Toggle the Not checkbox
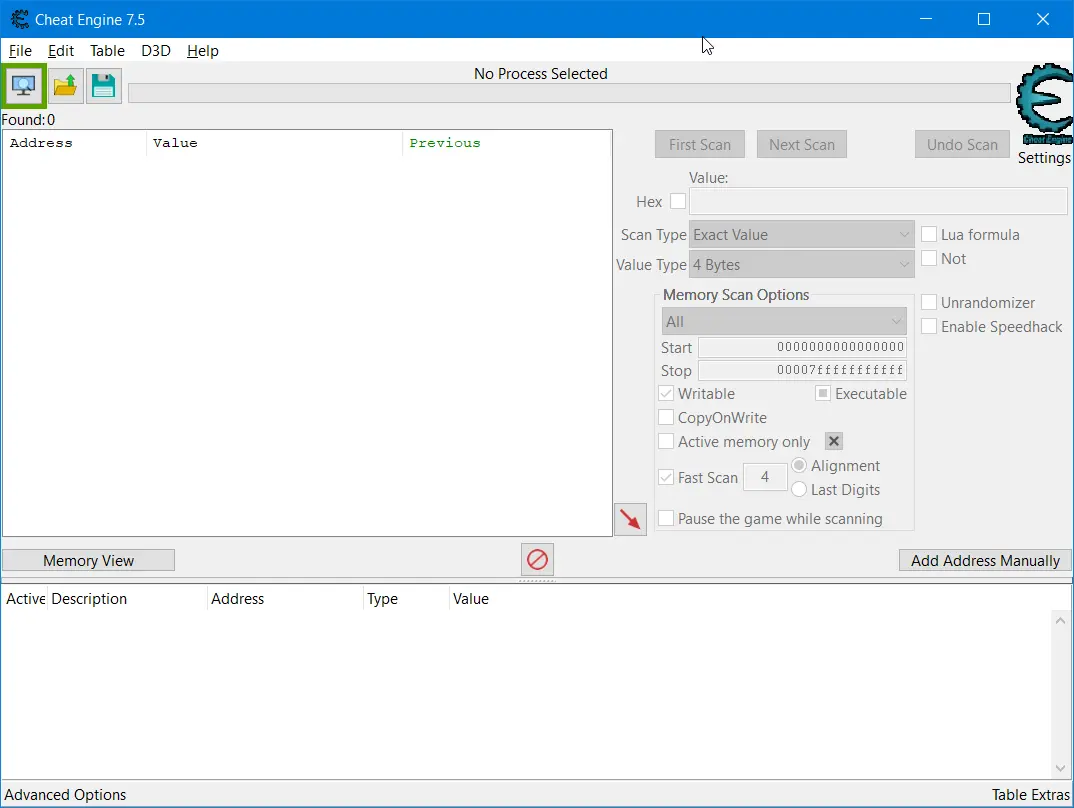 (x=929, y=258)
